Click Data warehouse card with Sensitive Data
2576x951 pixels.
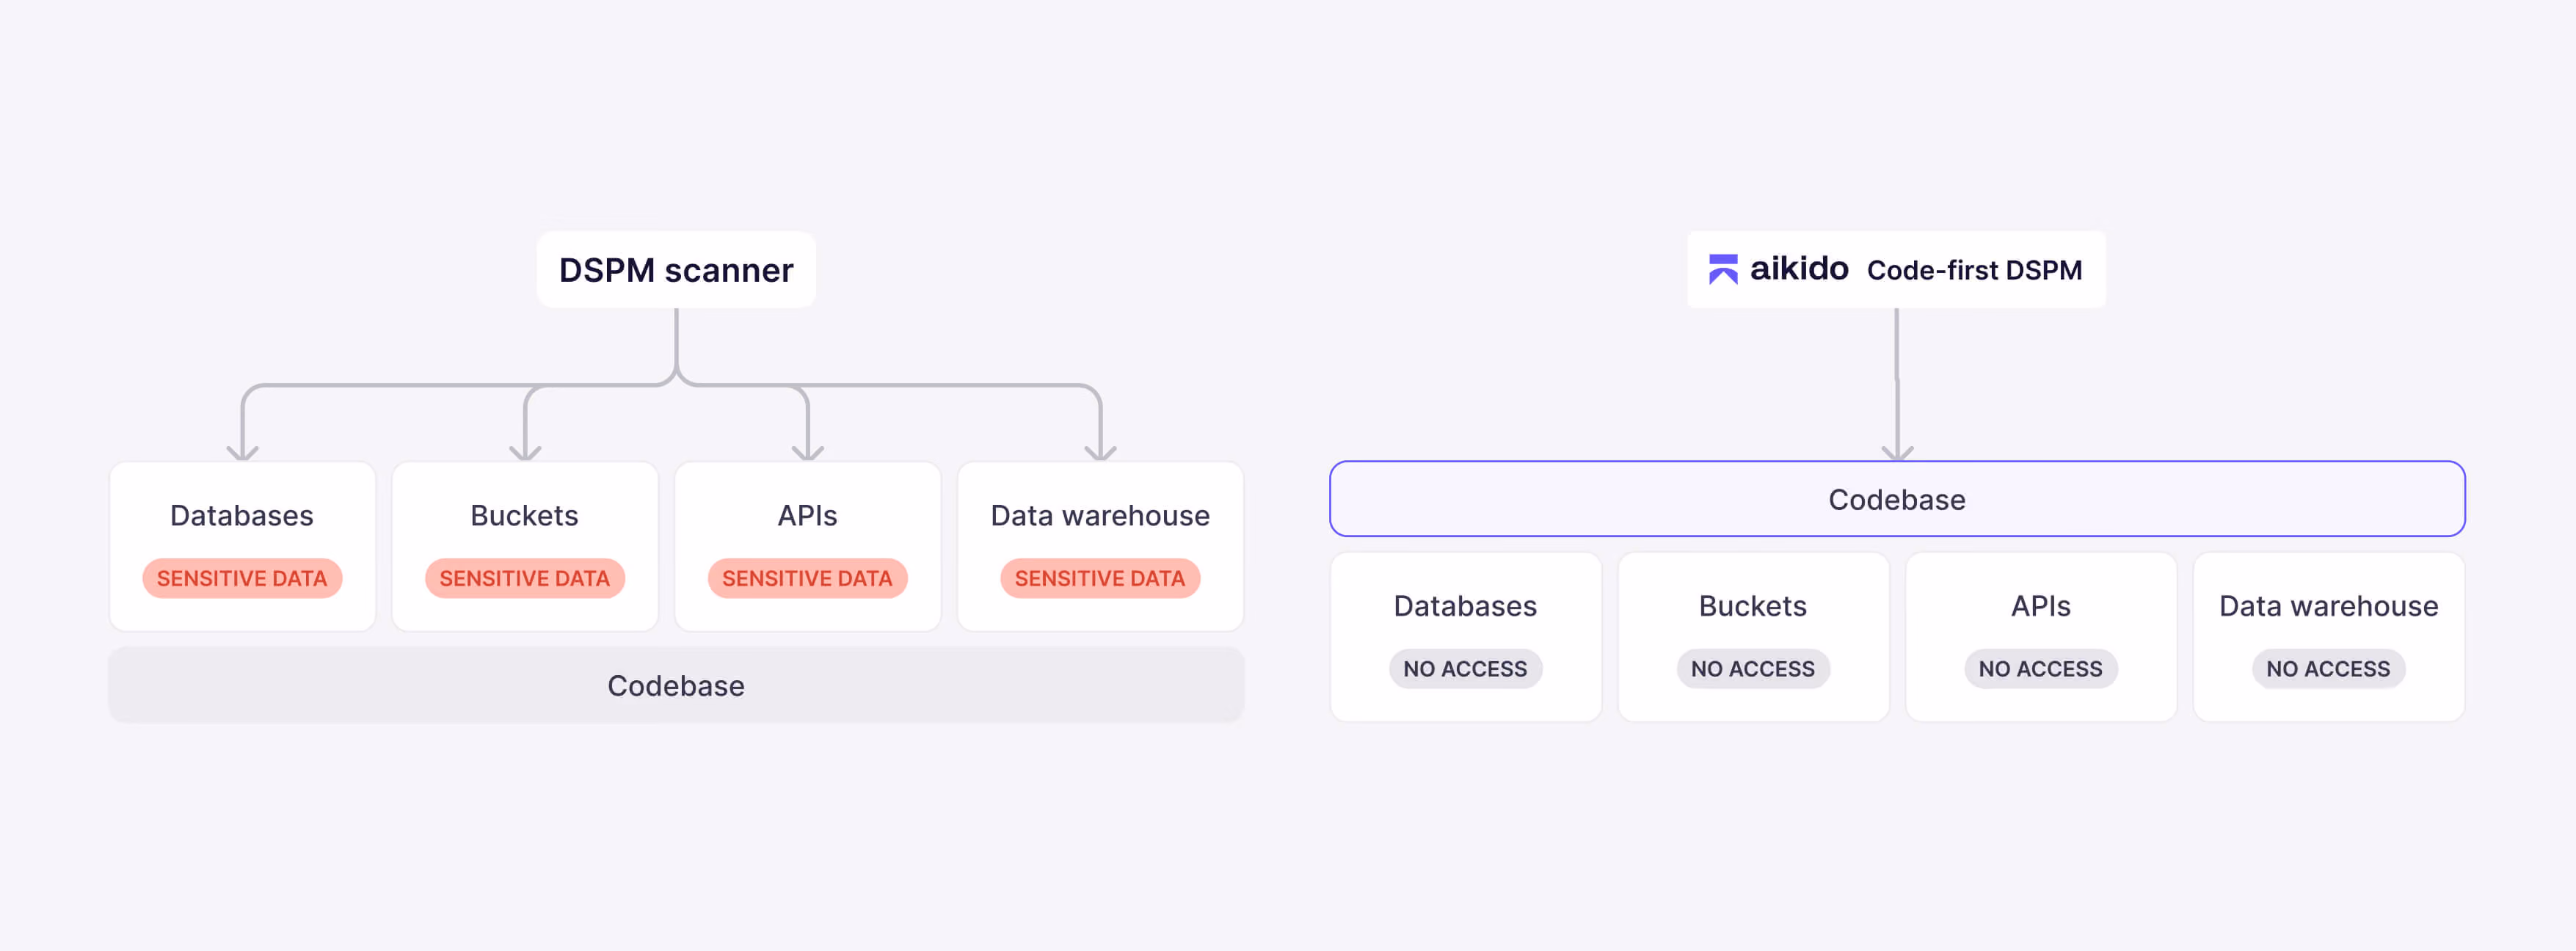[x=1100, y=546]
